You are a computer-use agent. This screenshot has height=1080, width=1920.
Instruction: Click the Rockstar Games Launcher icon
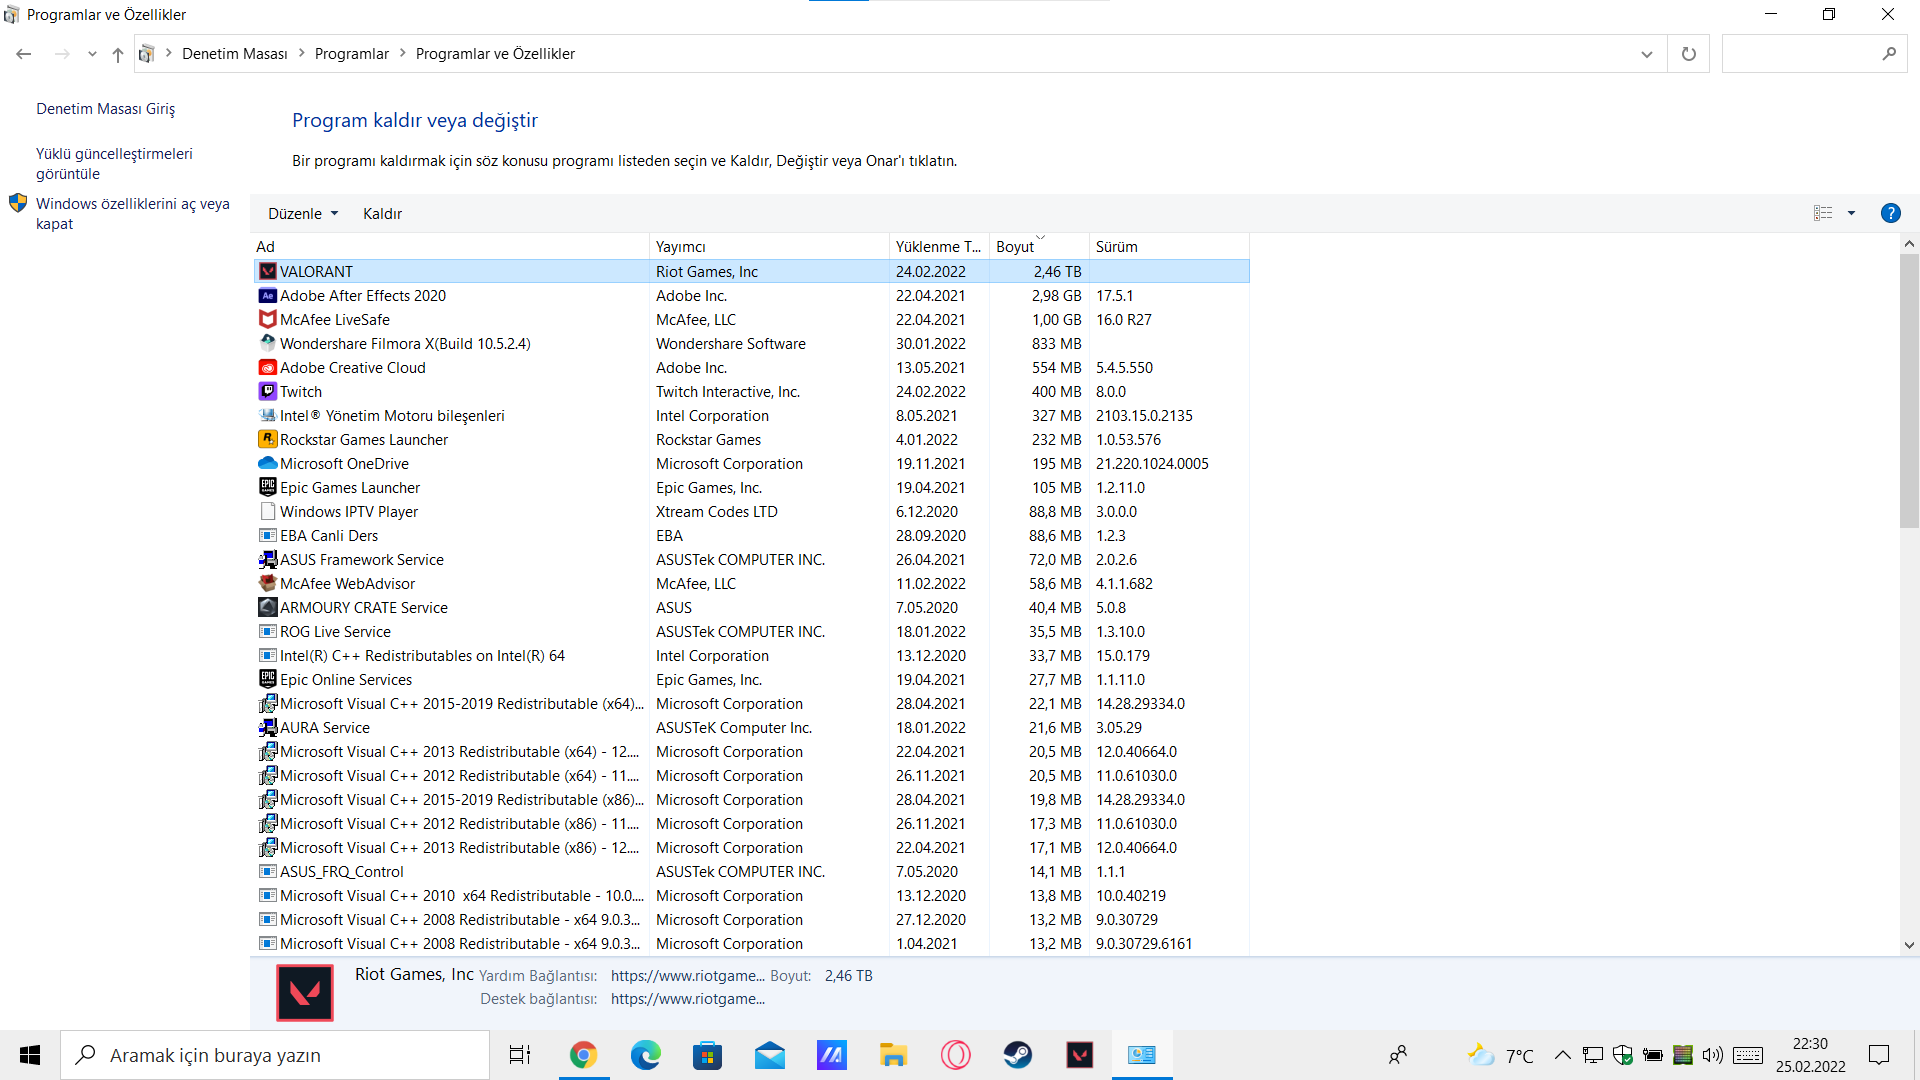tap(267, 439)
